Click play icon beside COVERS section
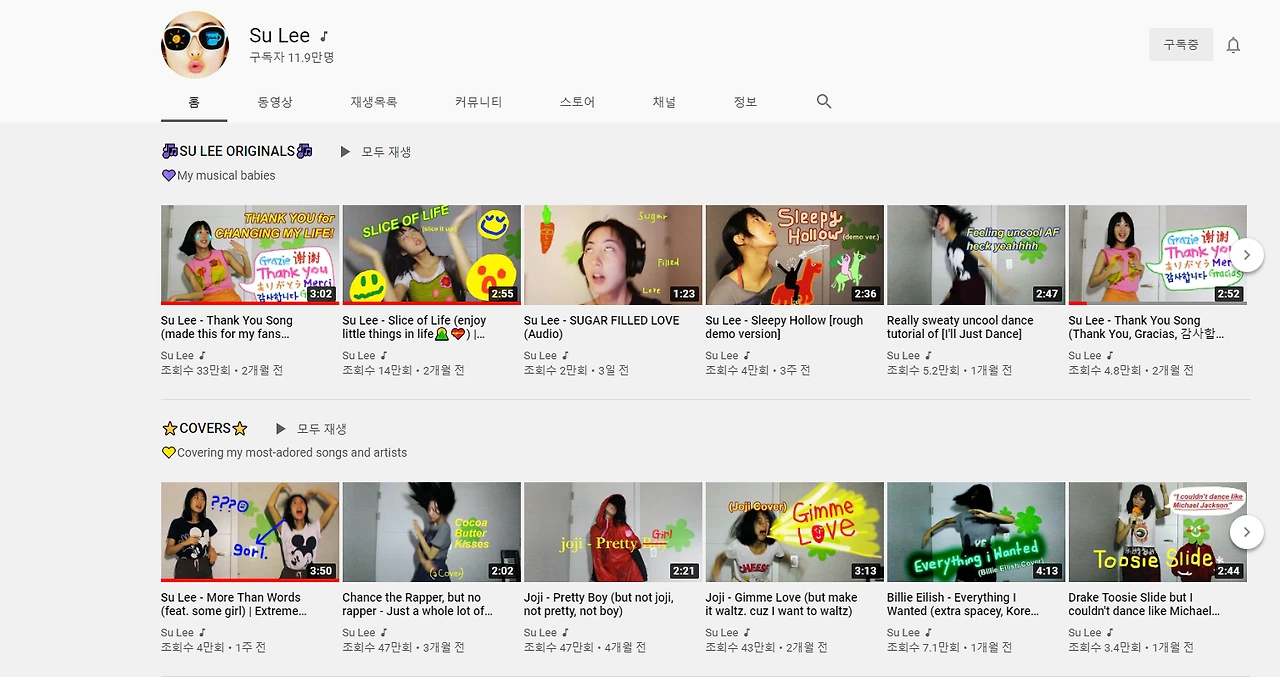 (281, 429)
